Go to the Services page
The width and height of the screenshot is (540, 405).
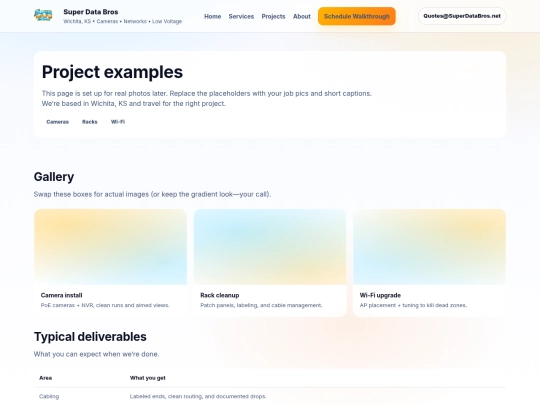[x=241, y=16]
